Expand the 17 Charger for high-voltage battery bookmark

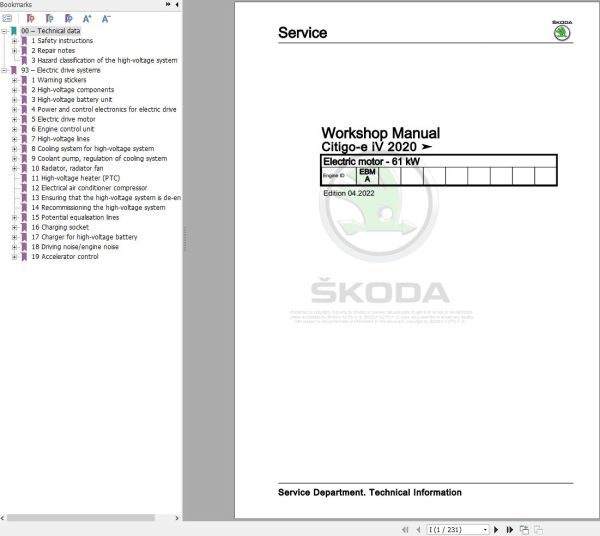[15, 237]
